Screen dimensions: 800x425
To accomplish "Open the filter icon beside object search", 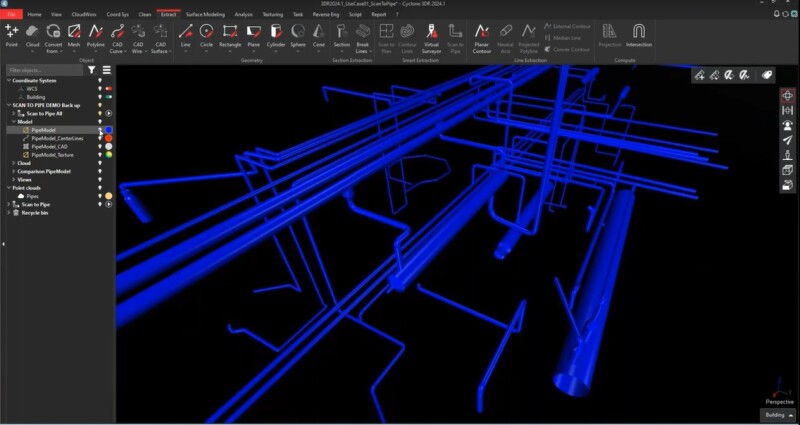I will coord(91,71).
